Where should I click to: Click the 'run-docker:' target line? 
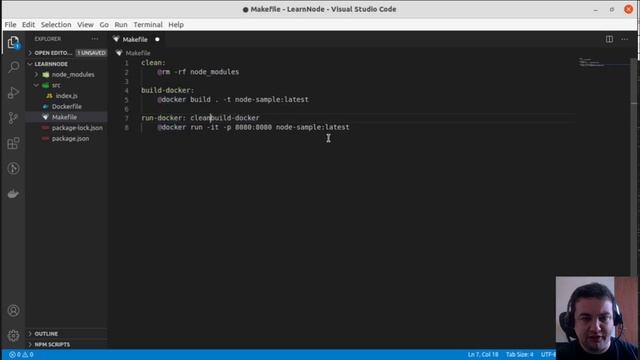200,118
